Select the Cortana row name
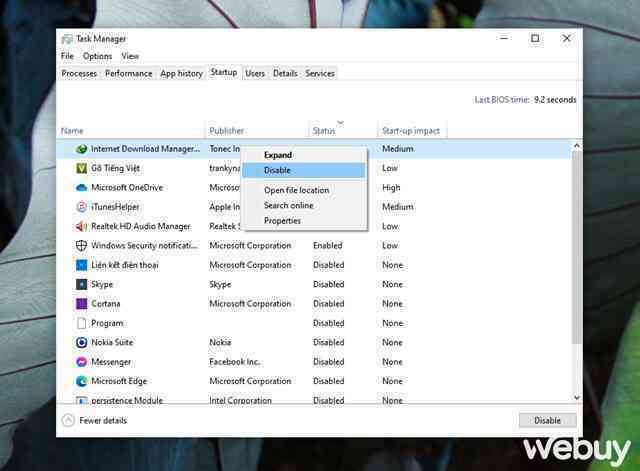This screenshot has height=471, width=640. (x=106, y=304)
